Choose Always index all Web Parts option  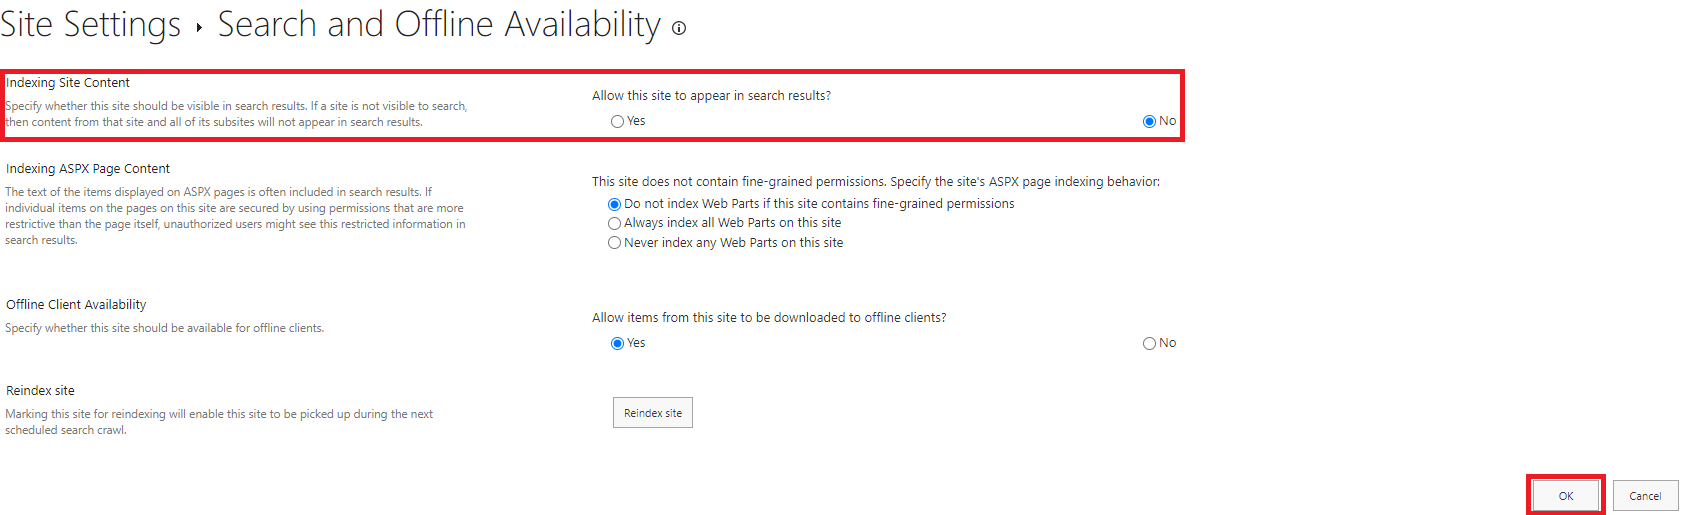tap(614, 223)
